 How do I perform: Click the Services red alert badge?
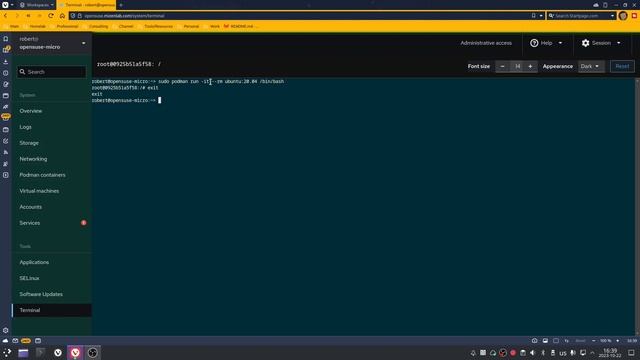84,223
